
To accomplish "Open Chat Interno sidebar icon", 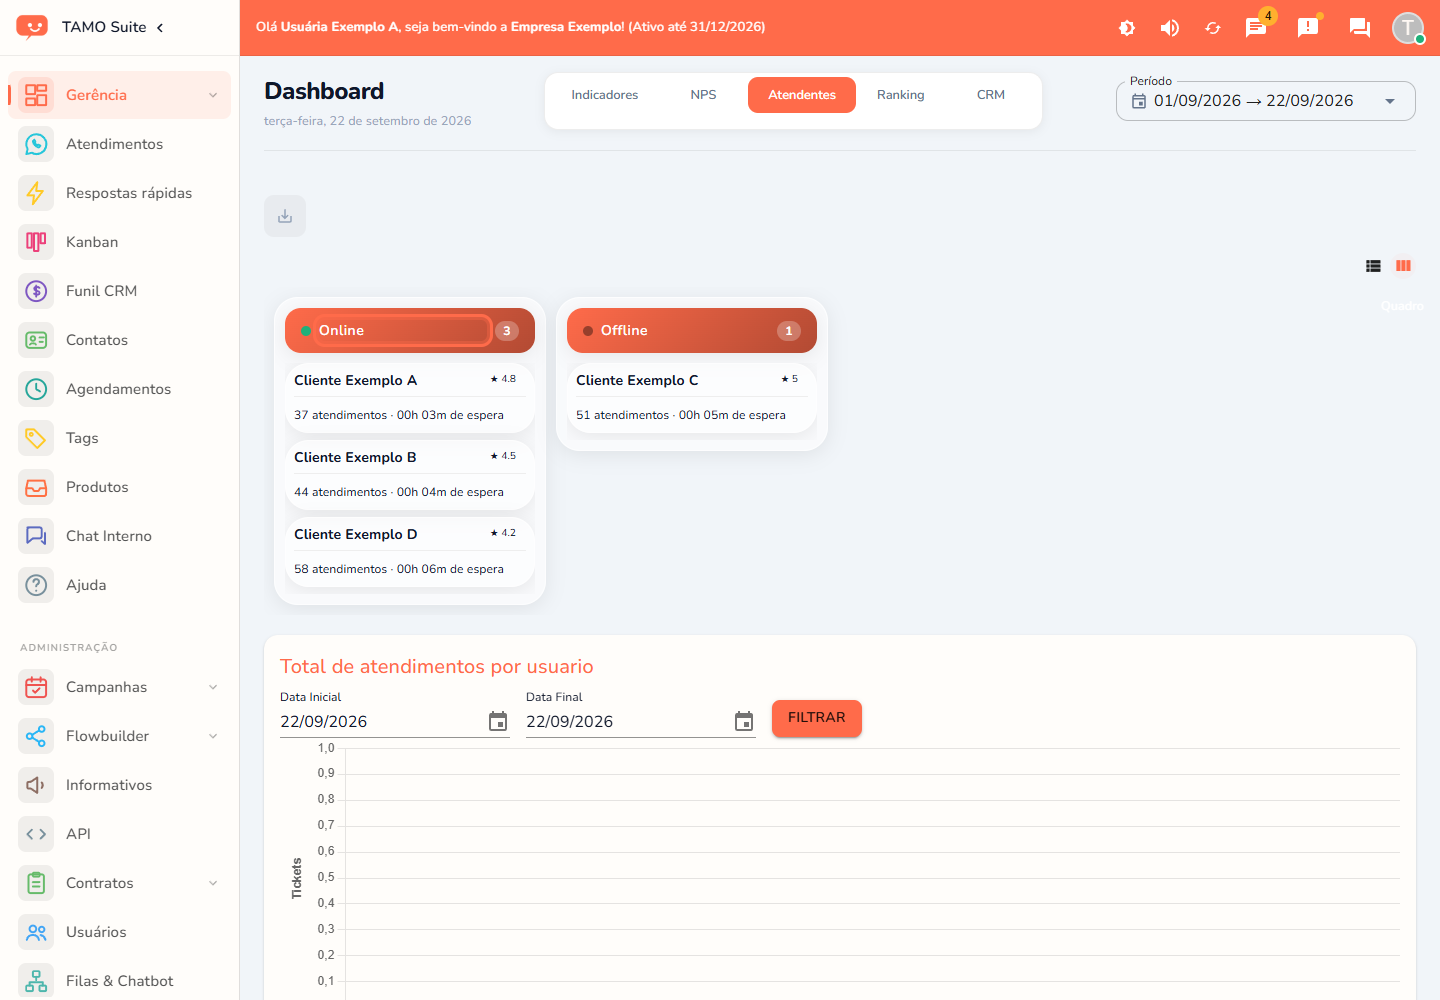I will (36, 536).
